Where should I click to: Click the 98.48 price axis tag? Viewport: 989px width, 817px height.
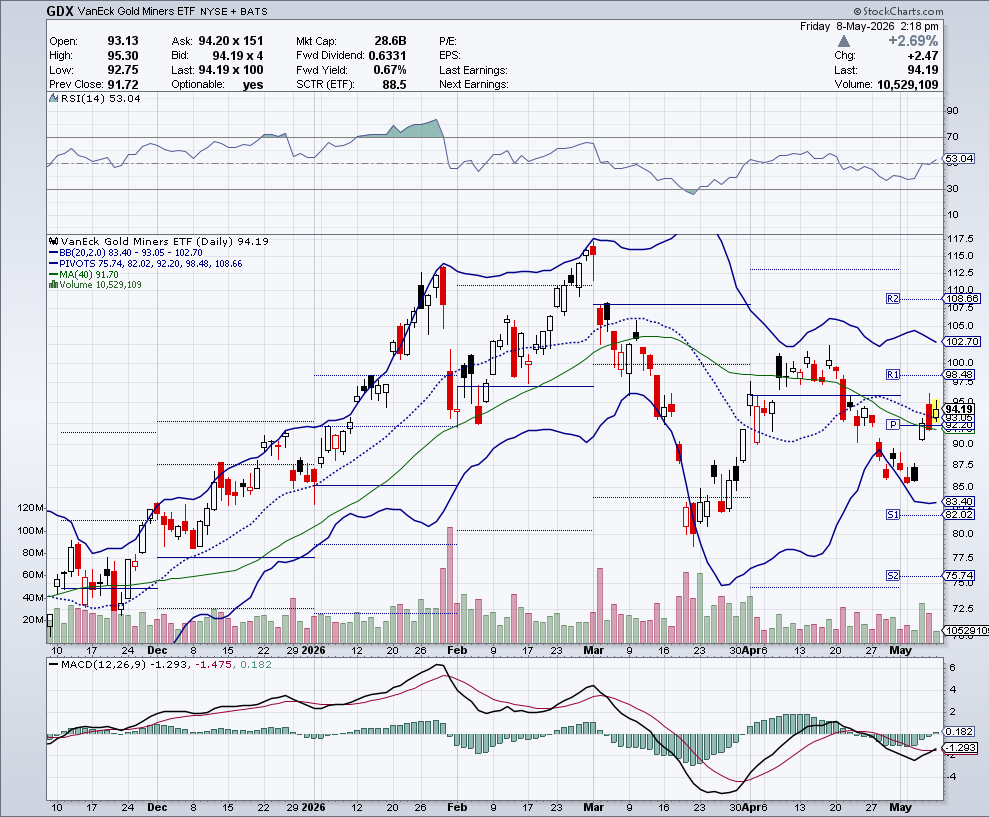959,375
